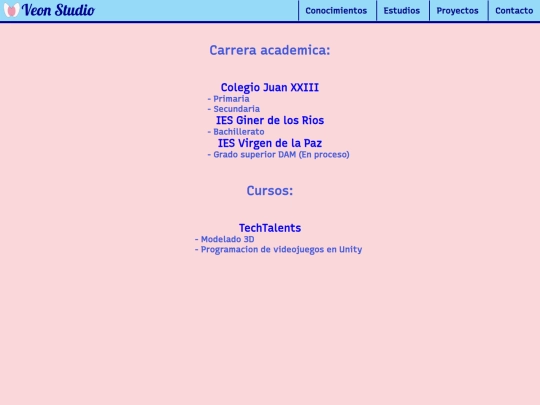Go to the Estudios section
The width and height of the screenshot is (540, 405).
[x=402, y=11]
